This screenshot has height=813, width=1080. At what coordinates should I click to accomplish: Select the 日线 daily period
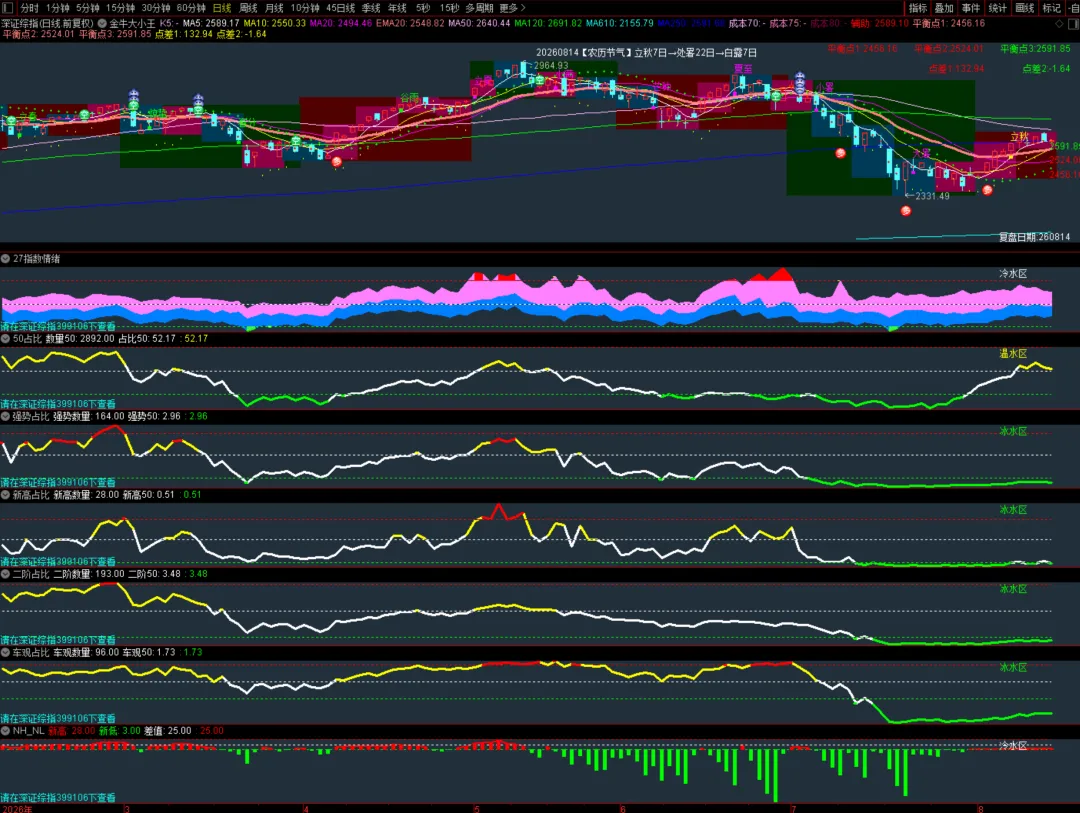(222, 8)
